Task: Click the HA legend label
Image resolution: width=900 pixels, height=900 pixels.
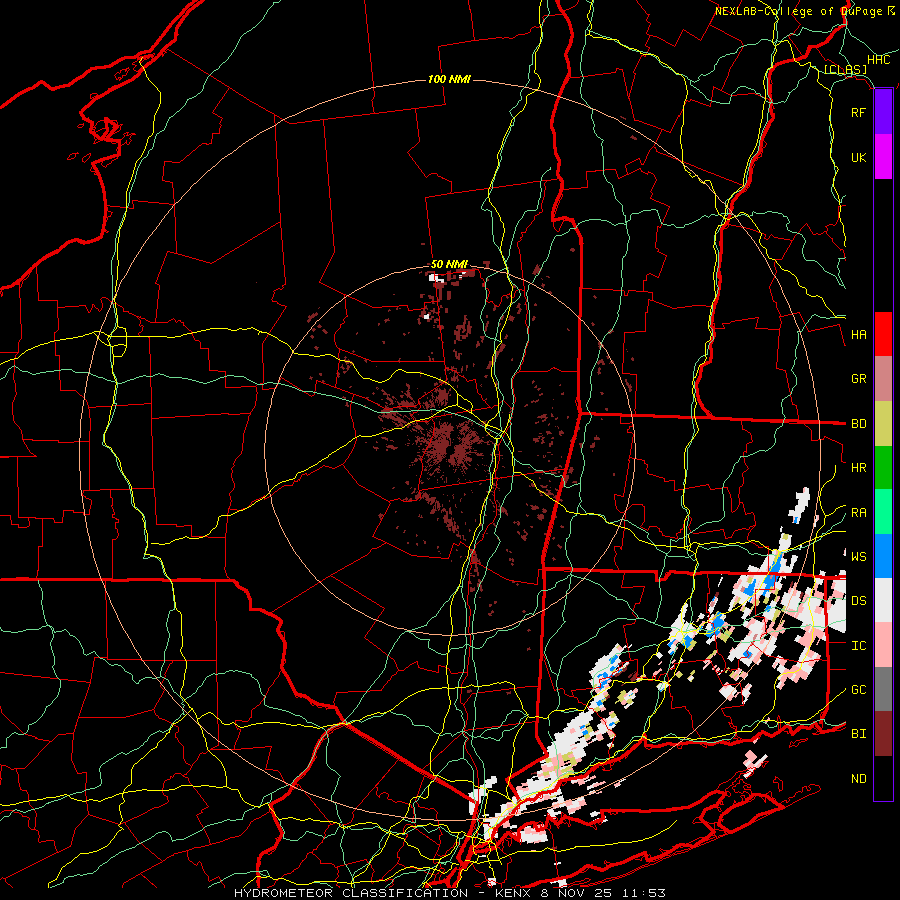Action: click(859, 335)
